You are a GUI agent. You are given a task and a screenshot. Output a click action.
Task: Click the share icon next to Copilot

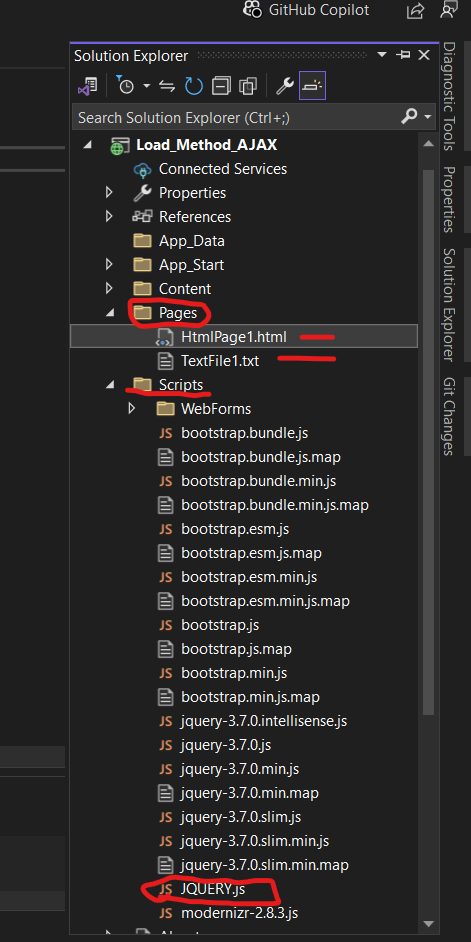point(415,10)
